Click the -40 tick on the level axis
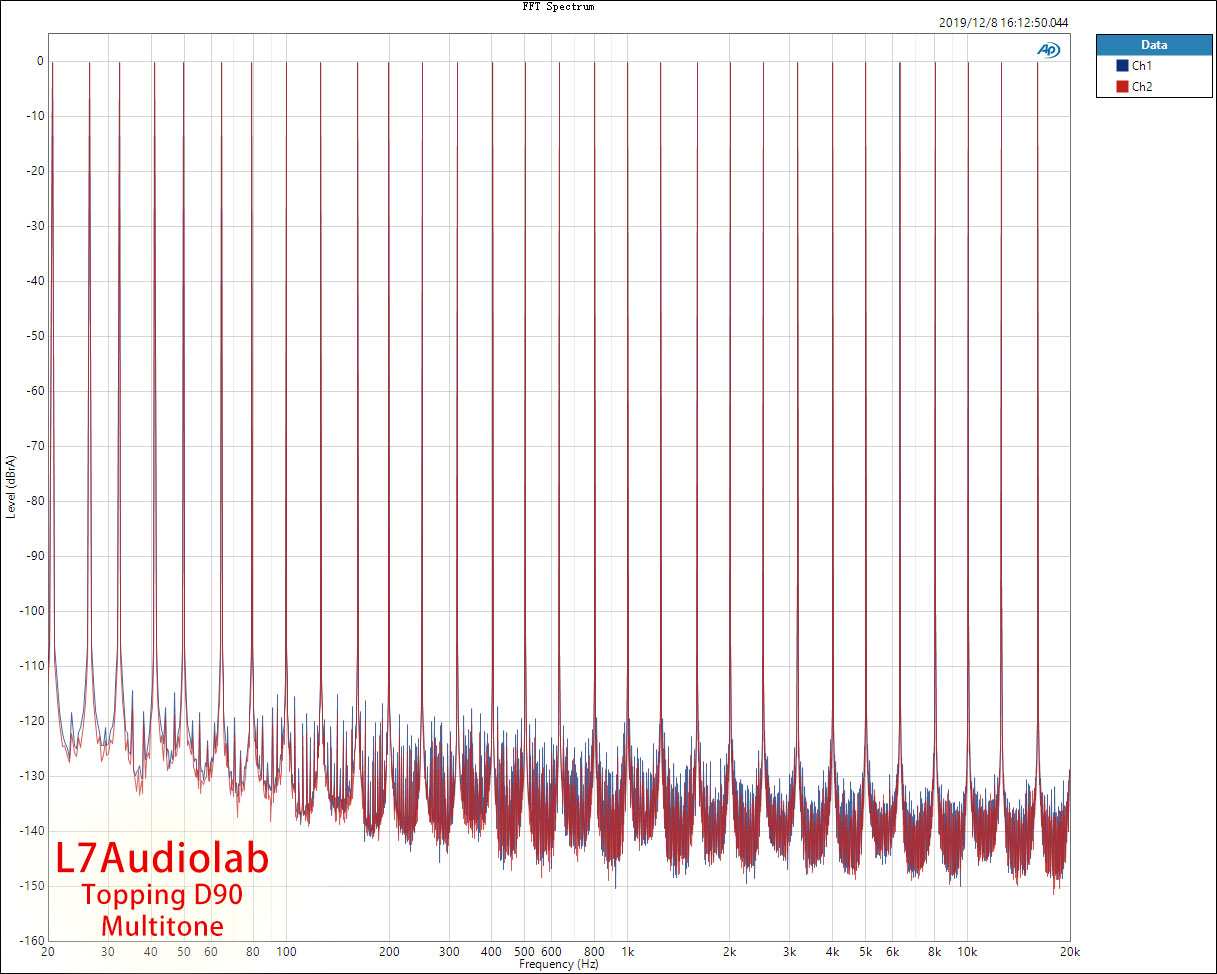 pos(34,281)
